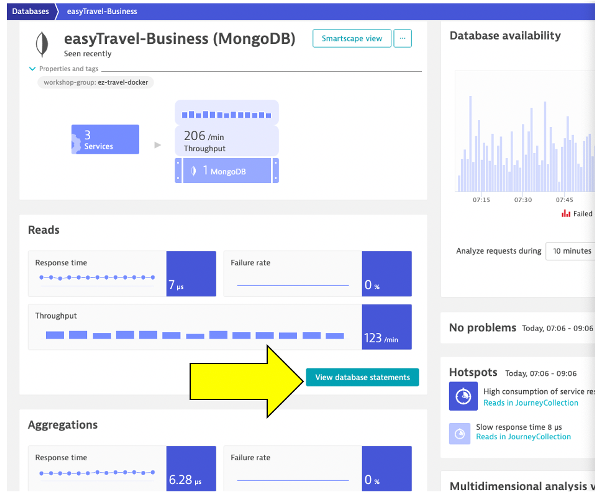The image size is (595, 497).
Task: Click View database statements button
Action: (362, 377)
